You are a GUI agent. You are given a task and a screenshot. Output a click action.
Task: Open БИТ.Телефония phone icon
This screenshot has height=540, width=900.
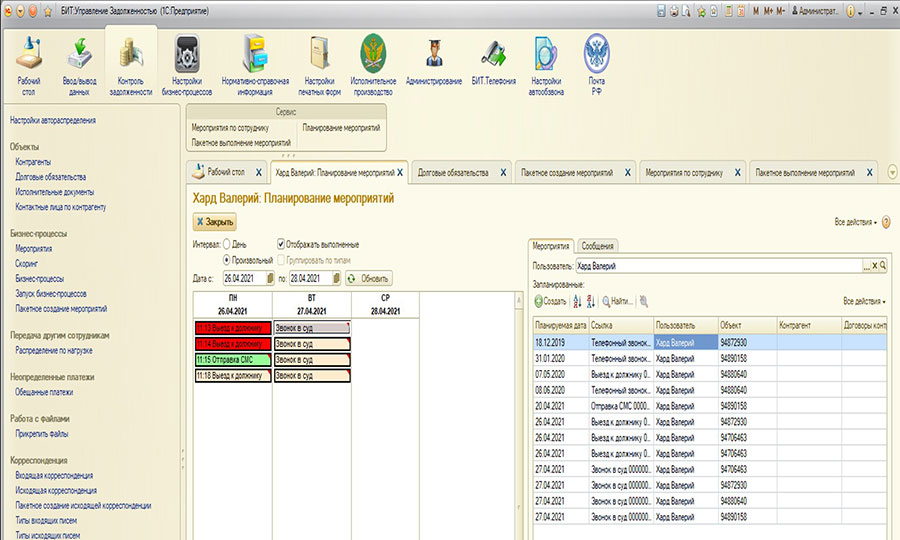coord(493,54)
